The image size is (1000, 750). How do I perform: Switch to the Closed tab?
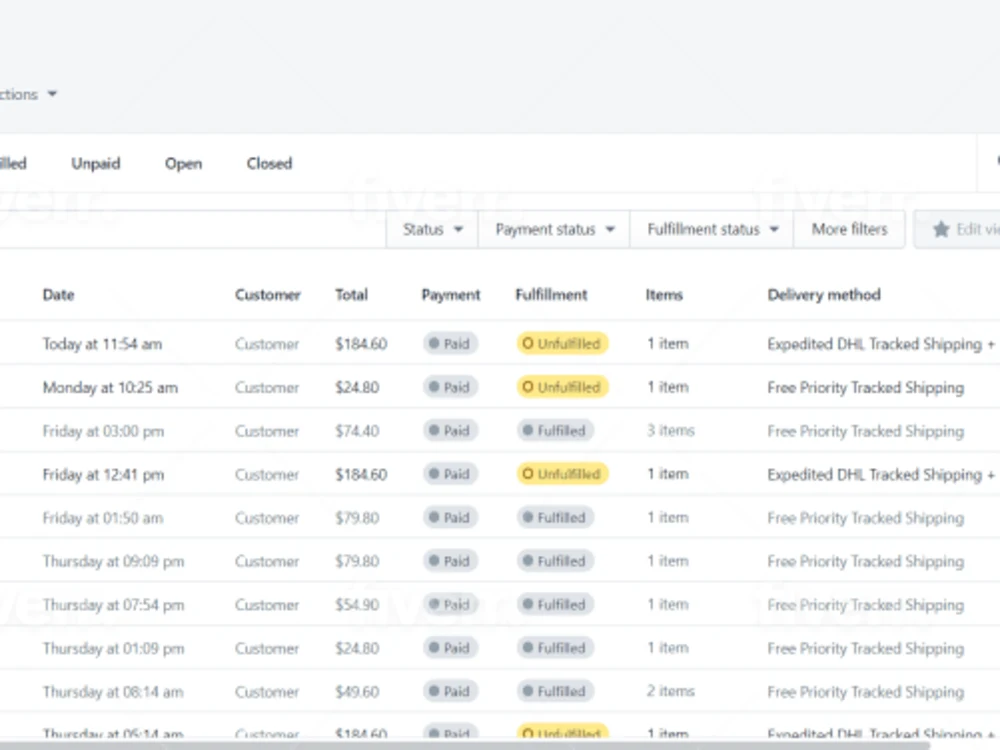[x=269, y=164]
